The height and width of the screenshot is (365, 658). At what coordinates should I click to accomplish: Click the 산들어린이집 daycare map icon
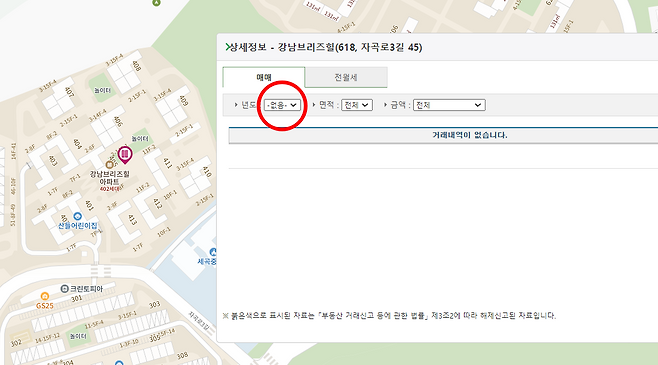(x=77, y=216)
